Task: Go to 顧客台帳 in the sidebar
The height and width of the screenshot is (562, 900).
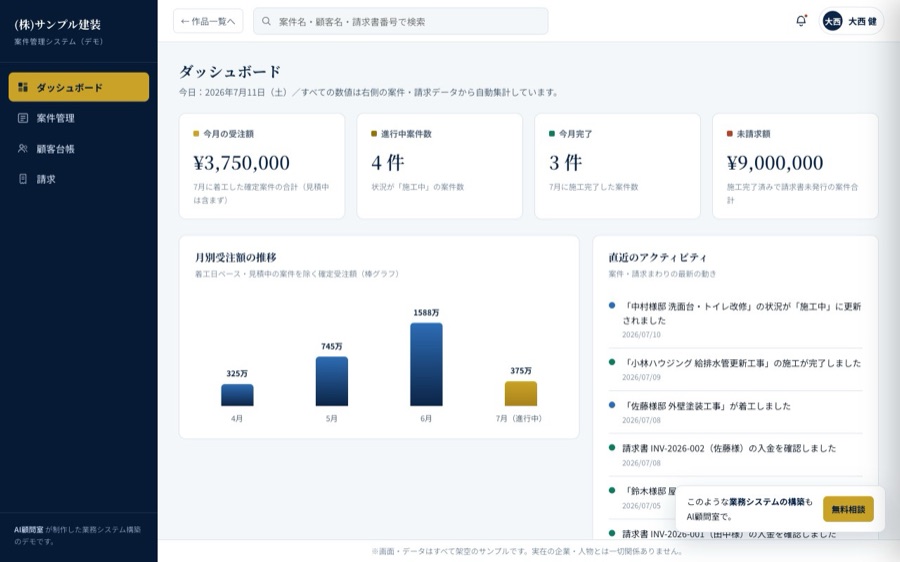Action: (x=79, y=149)
